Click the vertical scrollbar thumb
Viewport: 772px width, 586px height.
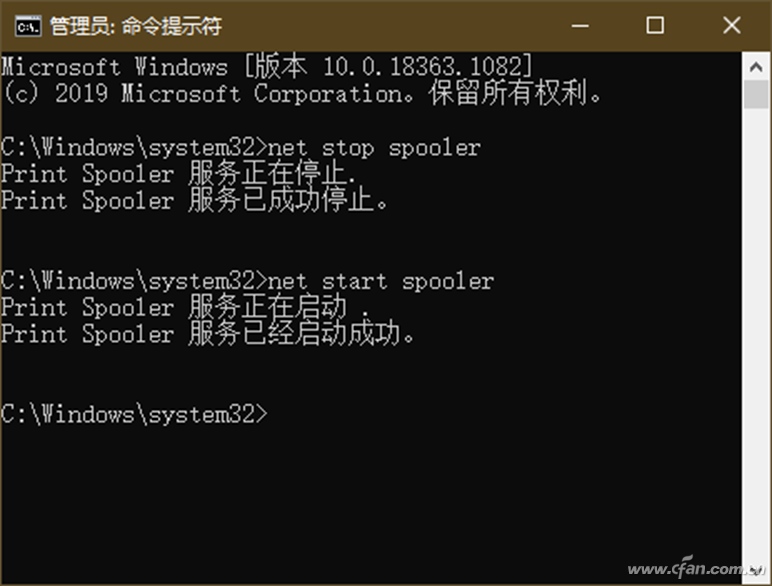(x=756, y=95)
